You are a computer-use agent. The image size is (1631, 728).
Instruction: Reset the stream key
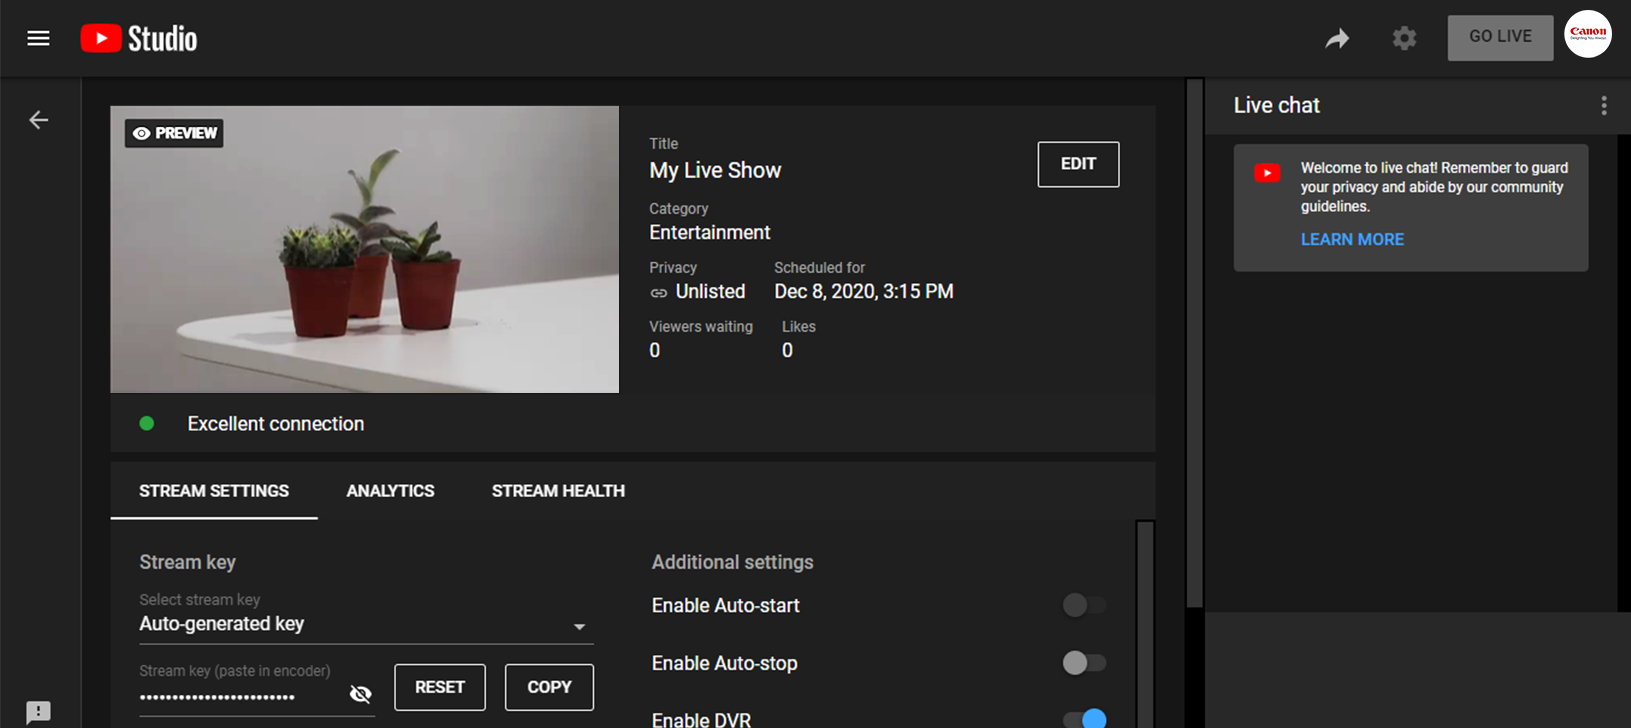(440, 687)
